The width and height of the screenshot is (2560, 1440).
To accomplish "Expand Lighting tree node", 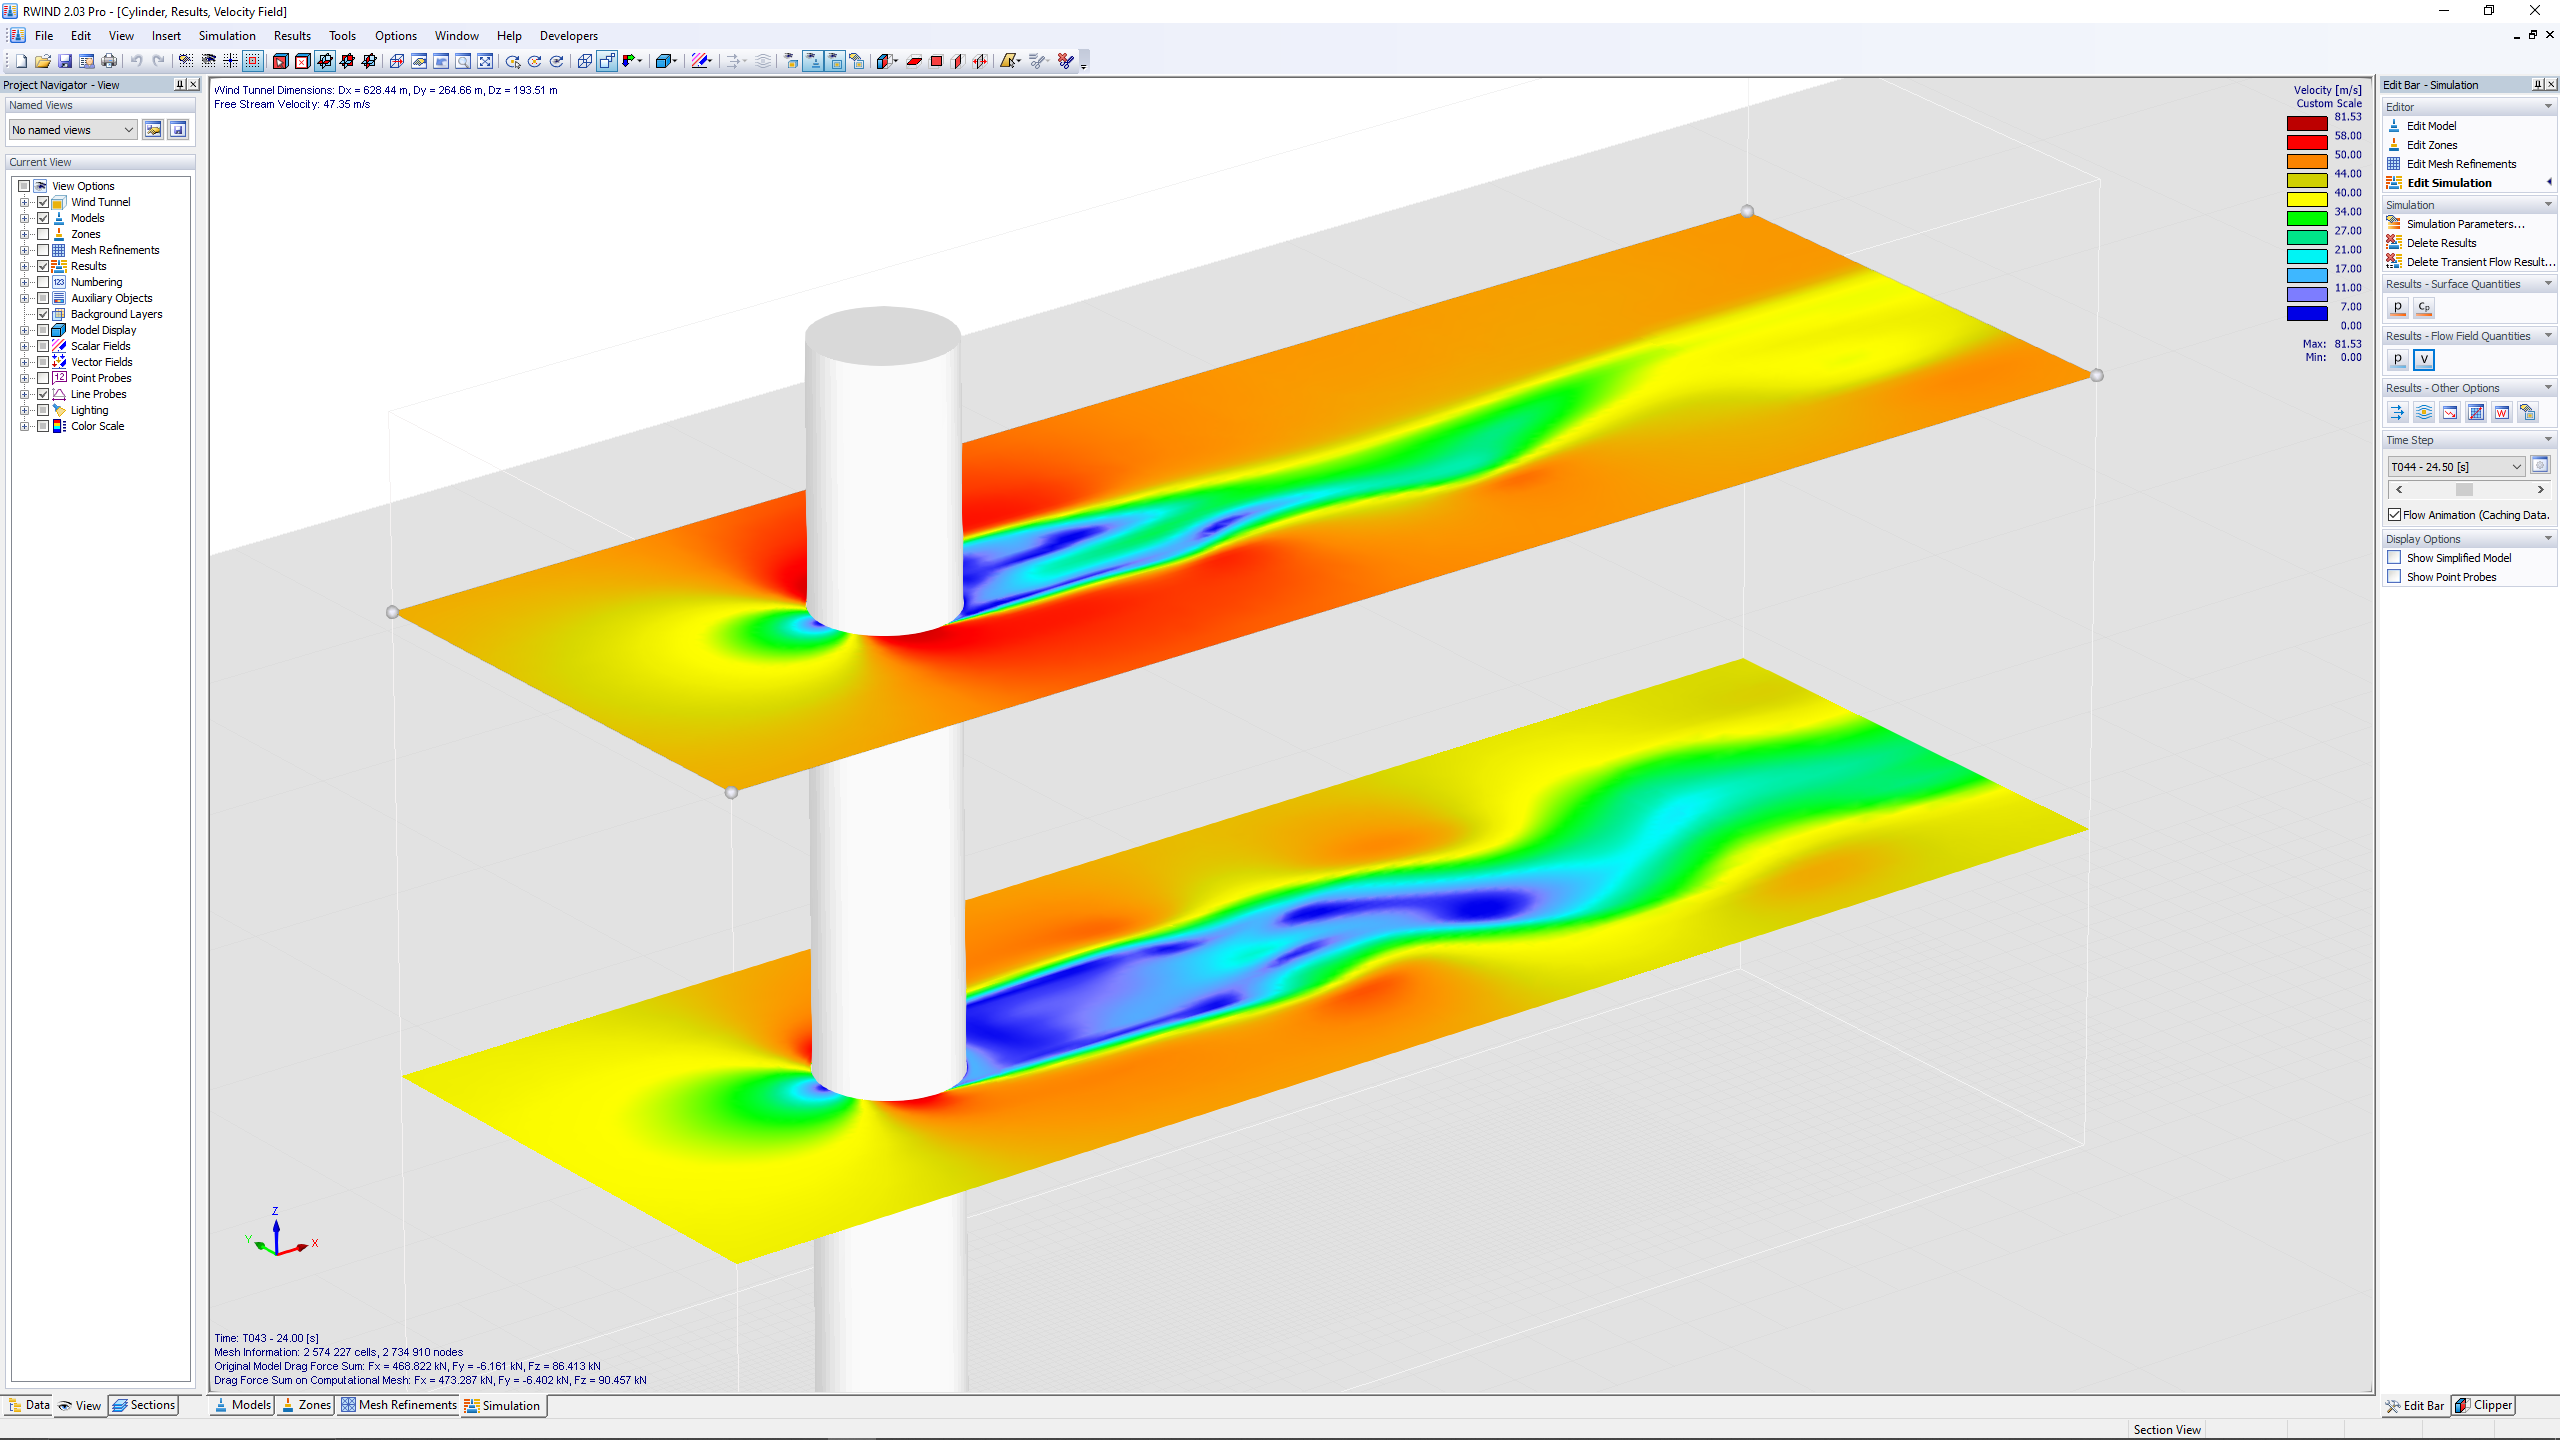I will point(24,410).
